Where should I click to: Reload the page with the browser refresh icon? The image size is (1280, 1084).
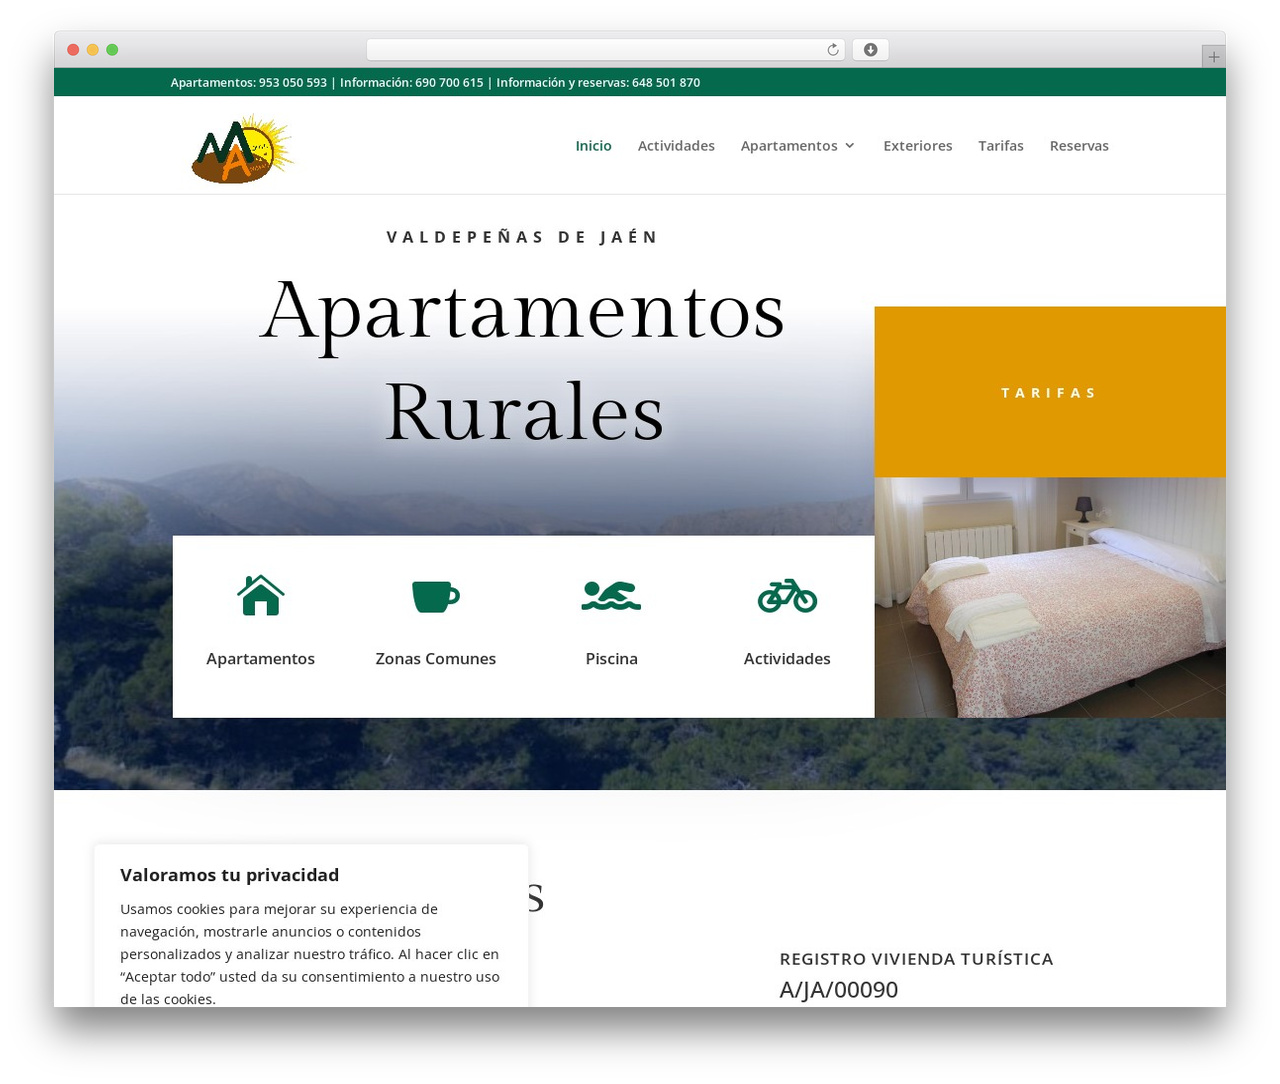click(x=833, y=50)
